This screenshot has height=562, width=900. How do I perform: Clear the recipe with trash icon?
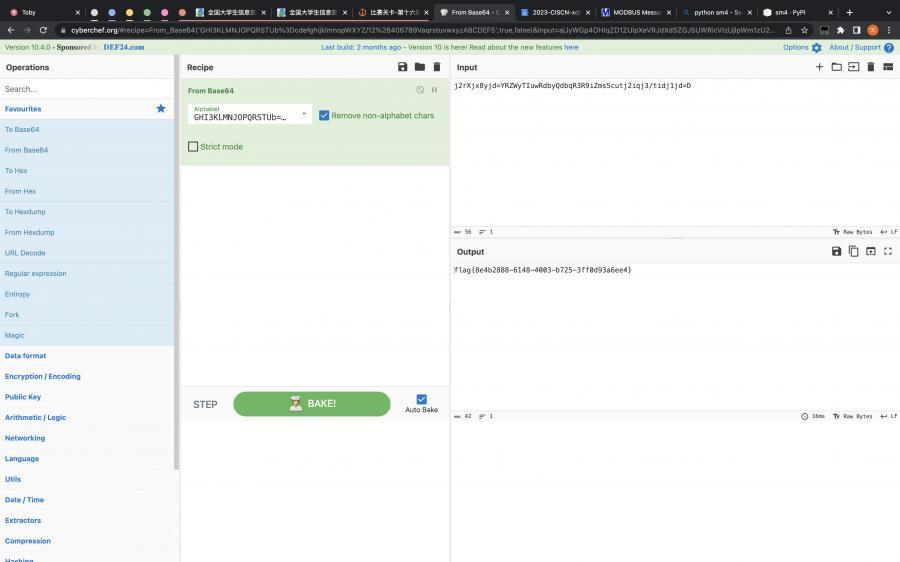coord(437,67)
